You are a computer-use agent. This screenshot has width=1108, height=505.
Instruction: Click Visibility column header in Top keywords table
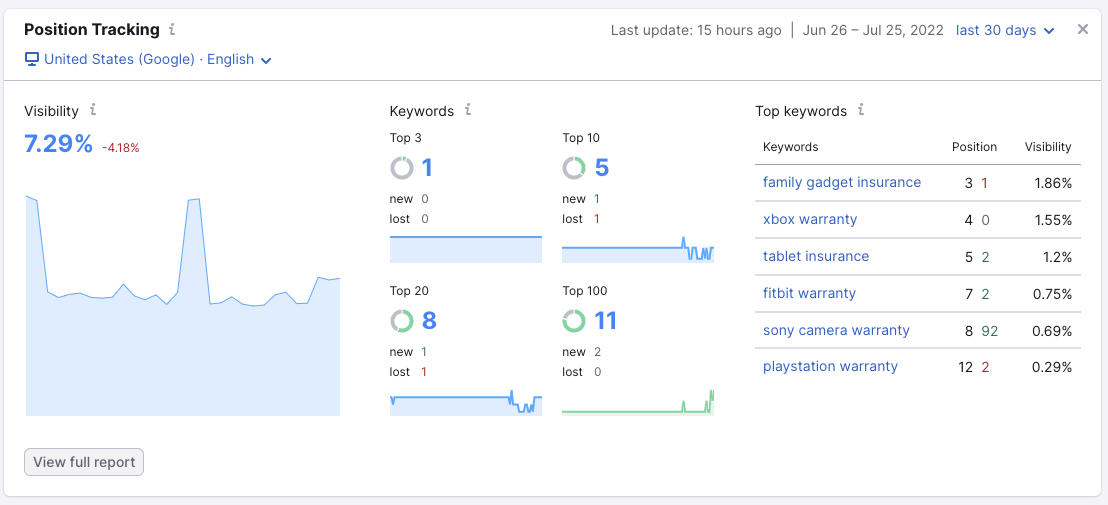coord(1048,147)
